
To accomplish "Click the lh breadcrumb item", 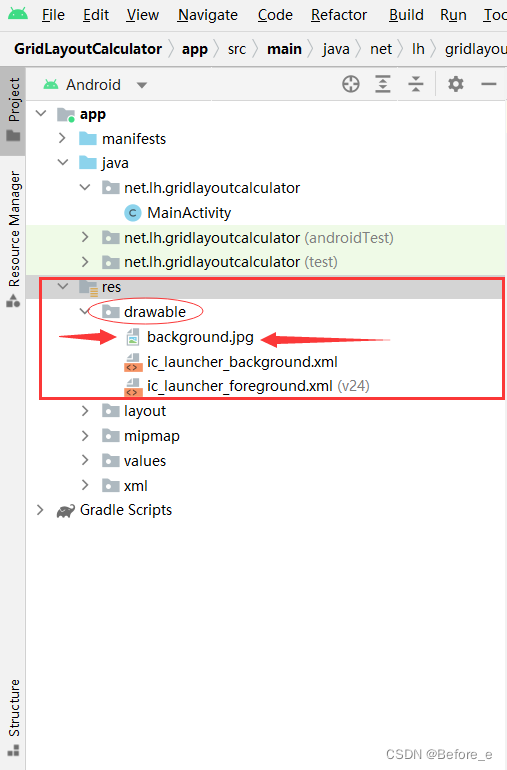I will 418,49.
